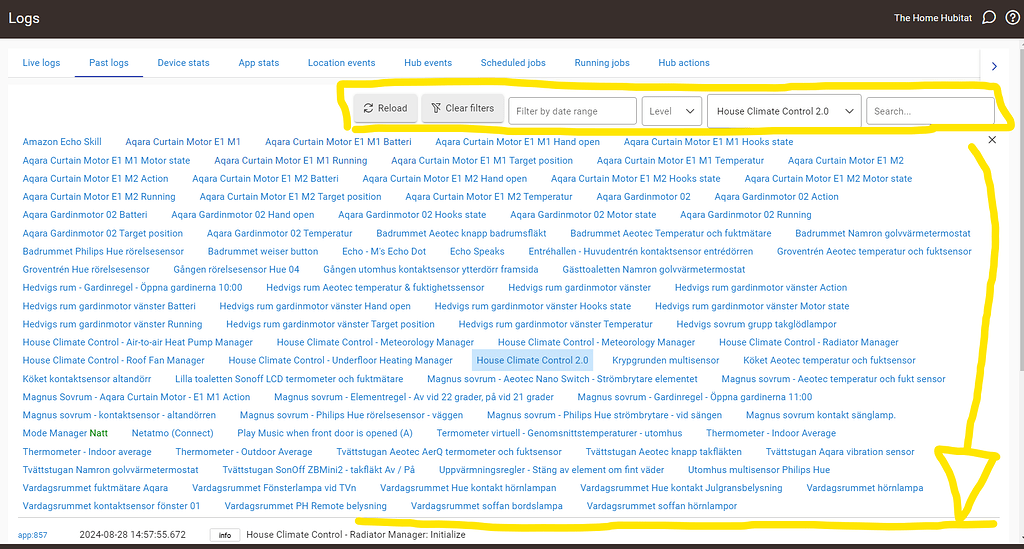The height and width of the screenshot is (549, 1024).
Task: Select Aqara Curtain Motor E1 M1 Temperatur
Action: click(680, 160)
